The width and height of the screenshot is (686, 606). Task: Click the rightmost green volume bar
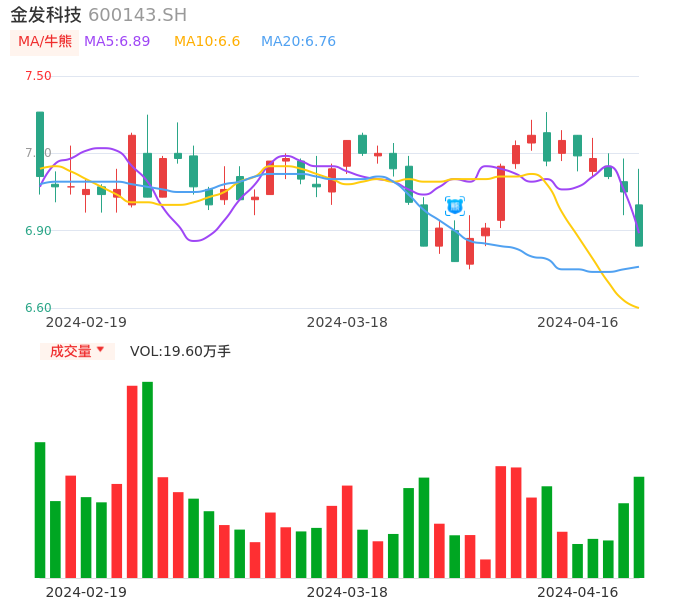coord(639,527)
